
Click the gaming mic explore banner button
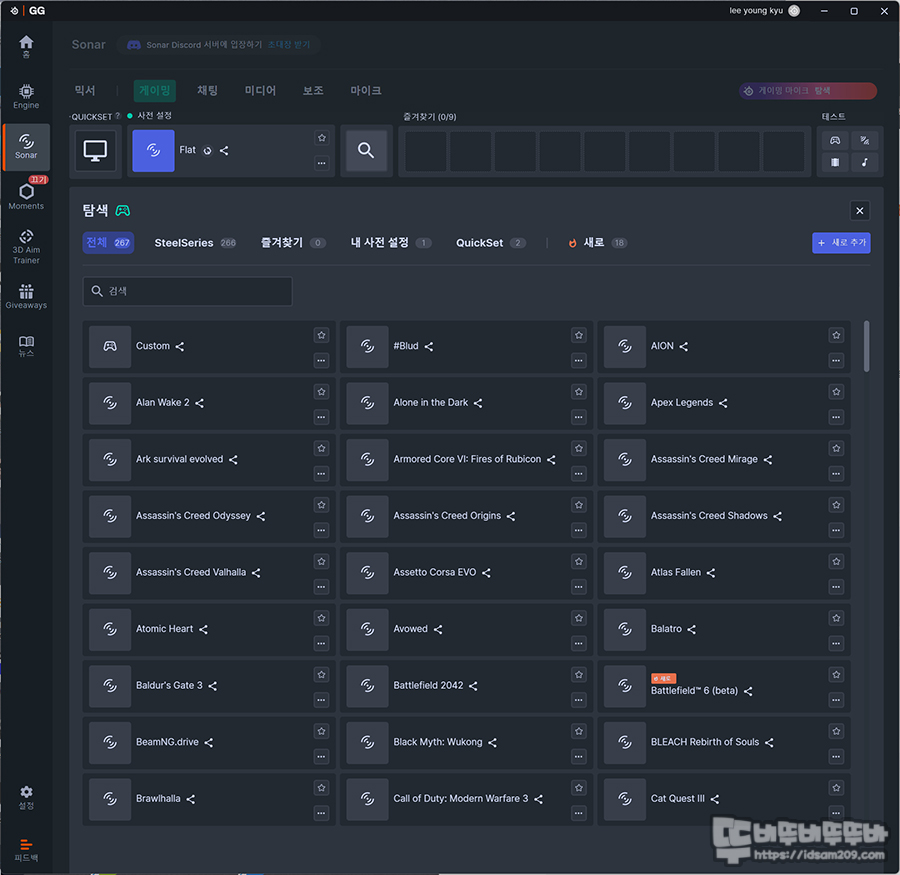(x=808, y=91)
